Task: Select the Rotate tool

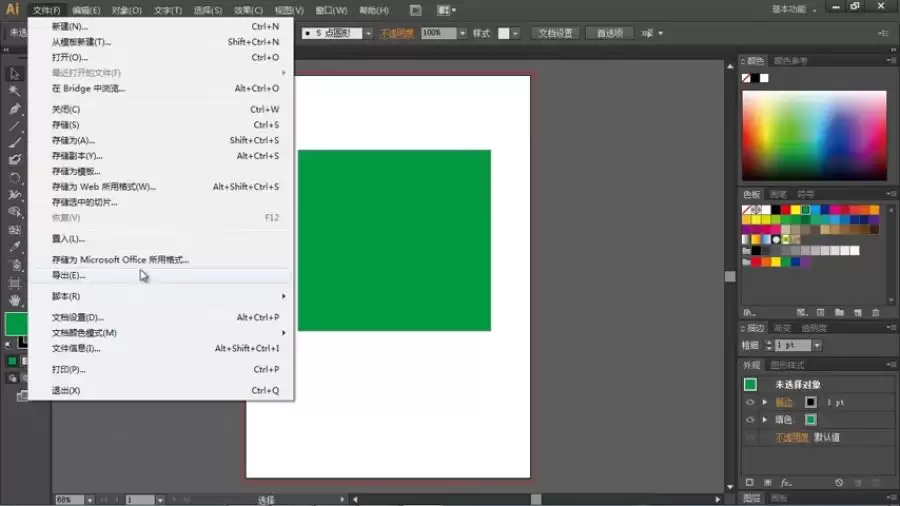Action: 14,178
